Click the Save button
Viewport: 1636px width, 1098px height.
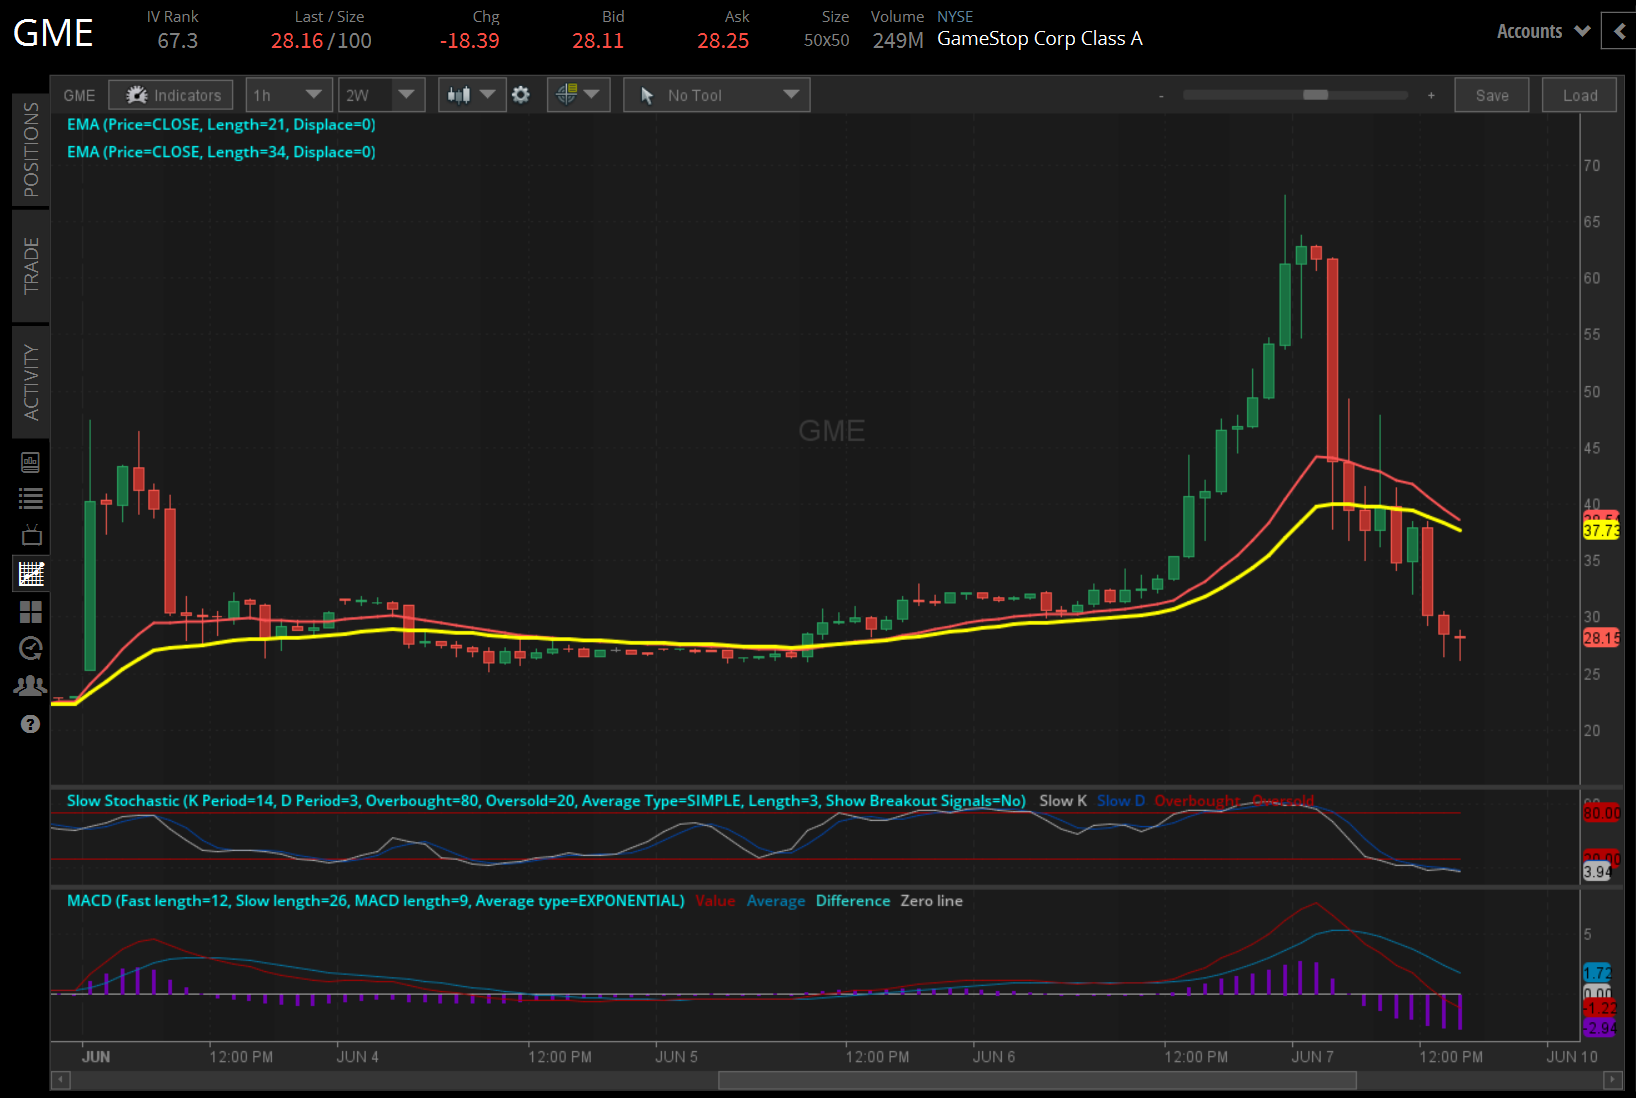coord(1492,95)
